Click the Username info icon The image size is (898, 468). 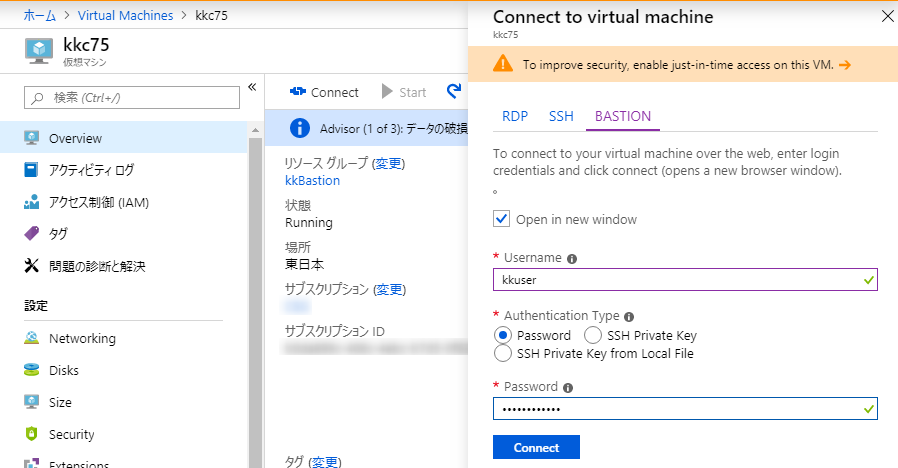(x=572, y=259)
